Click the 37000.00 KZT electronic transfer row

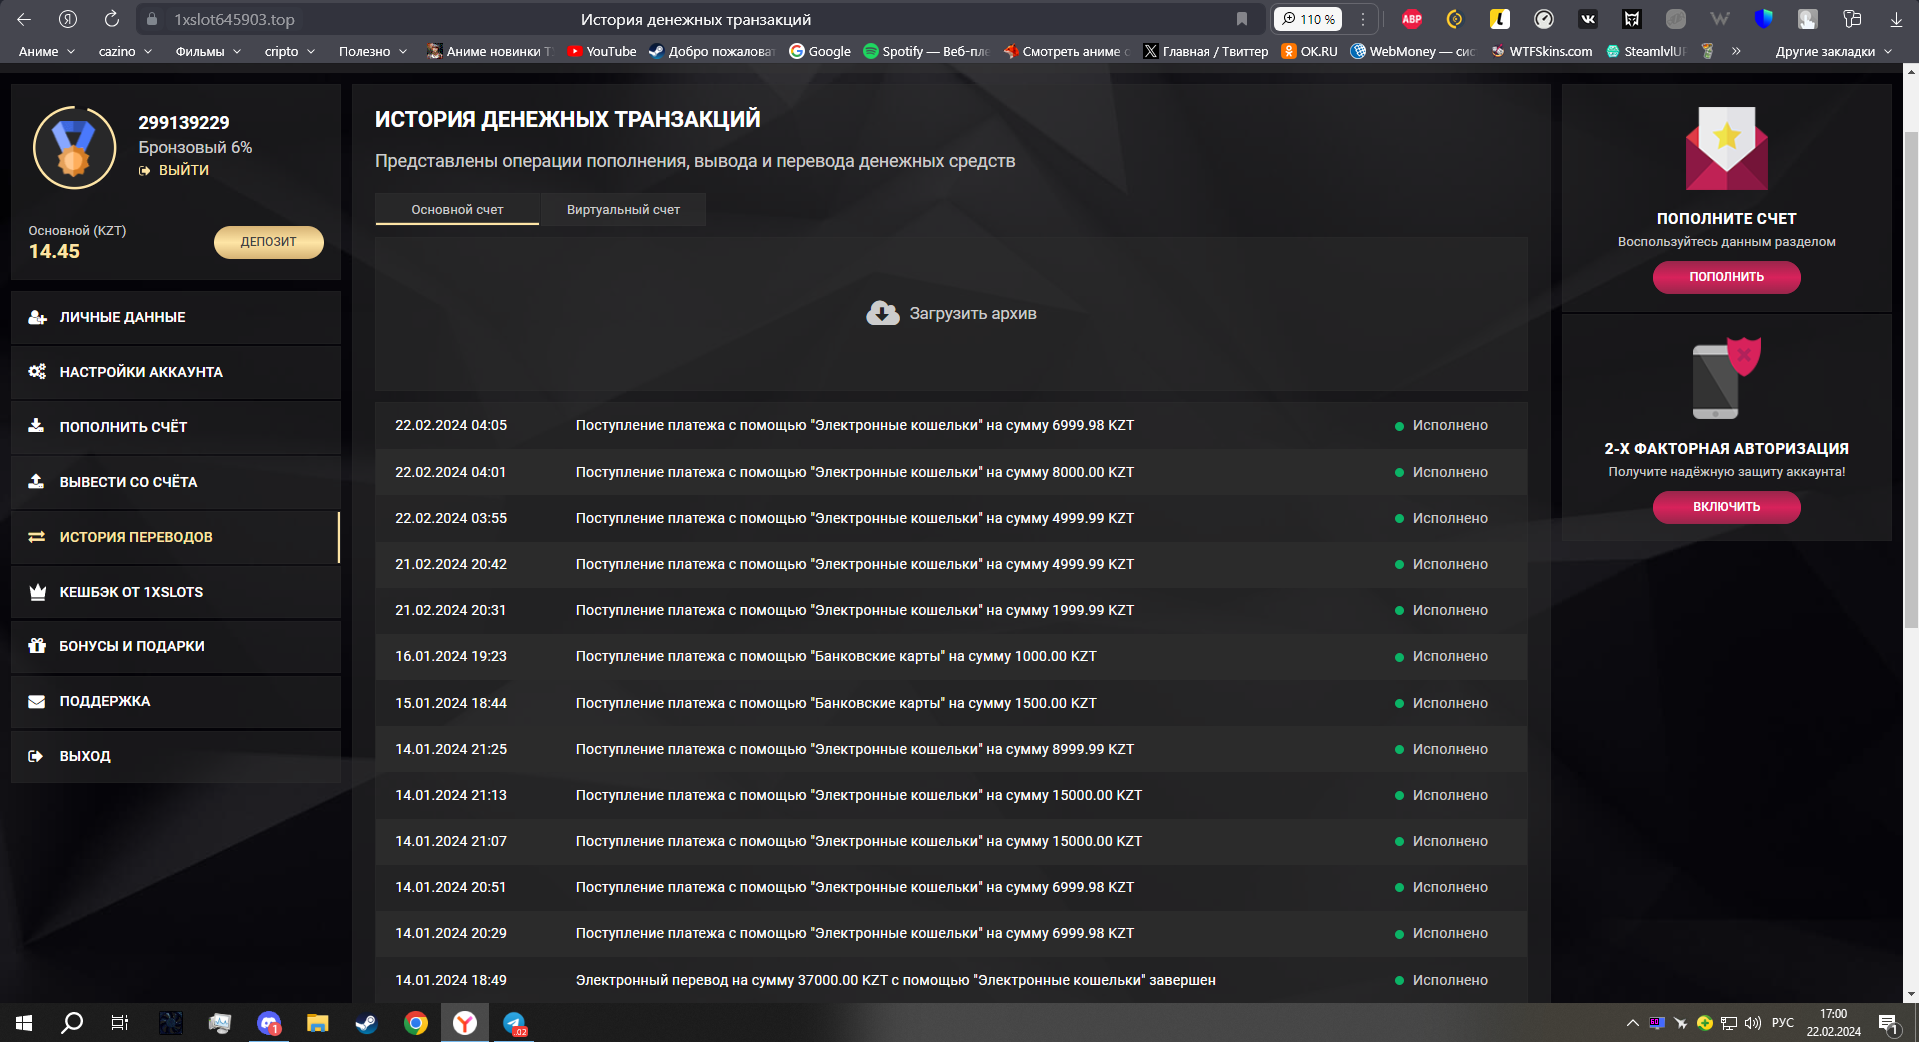click(951, 980)
